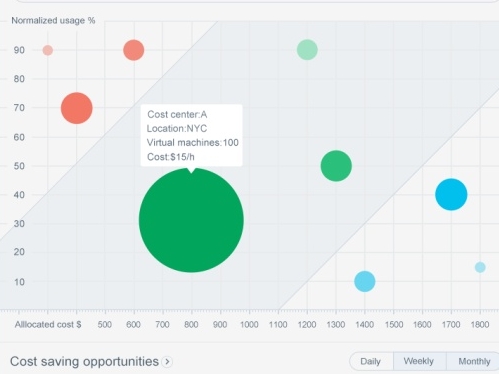Click the Normalized usage % axis label
Image resolution: width=499 pixels, height=374 pixels.
53,21
